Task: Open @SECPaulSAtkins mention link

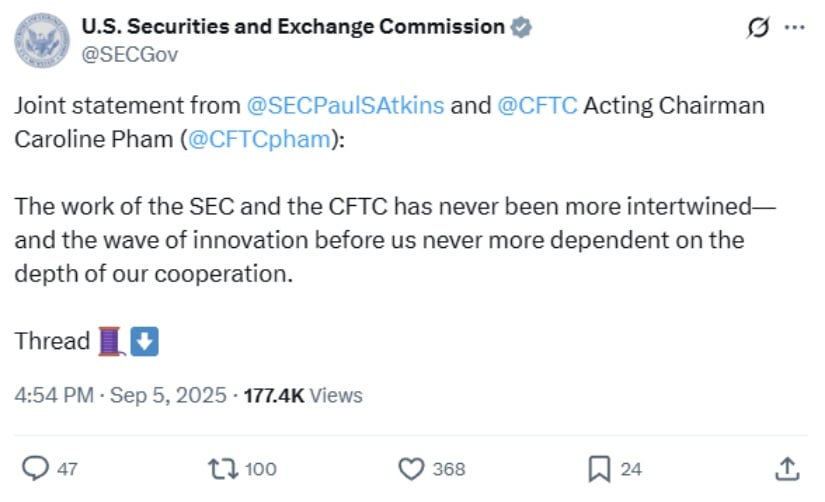Action: [x=346, y=105]
